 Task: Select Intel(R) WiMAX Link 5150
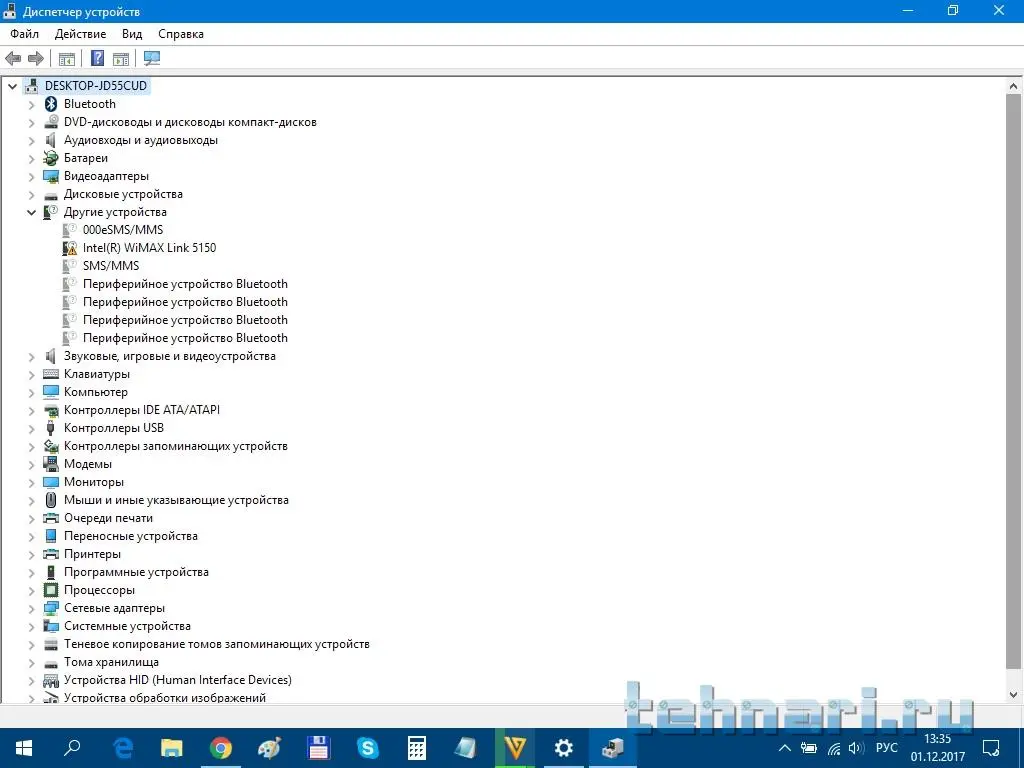pyautogui.click(x=149, y=248)
